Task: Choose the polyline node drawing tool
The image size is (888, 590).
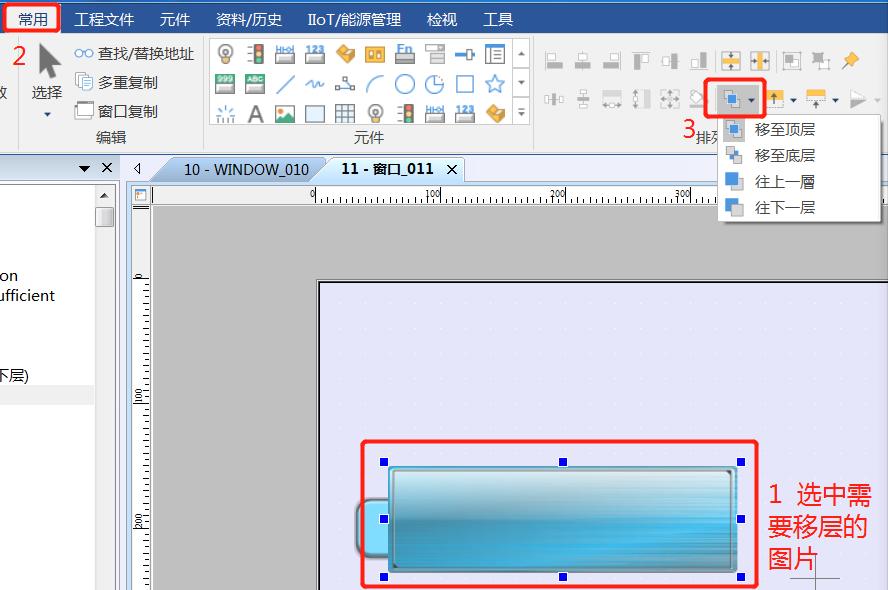Action: (x=344, y=84)
